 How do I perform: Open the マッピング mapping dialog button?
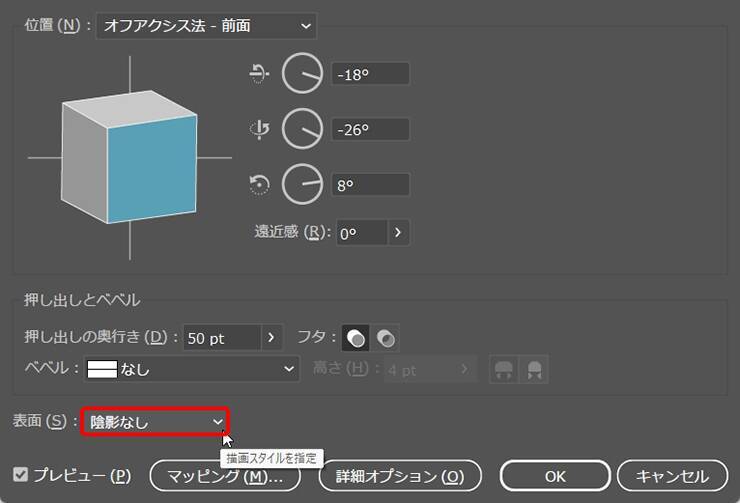[225, 476]
